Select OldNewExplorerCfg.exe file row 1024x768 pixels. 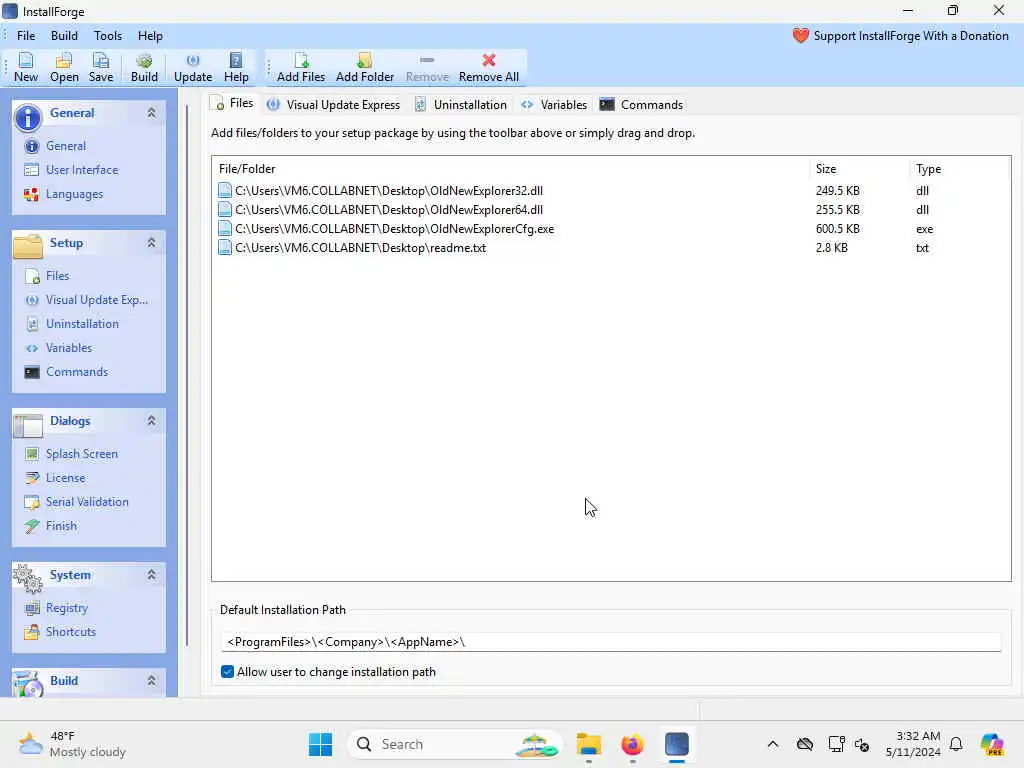[611, 229]
